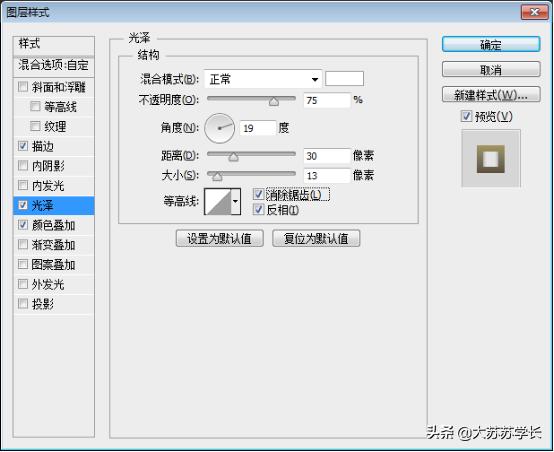Open the 颜色叠加 settings panel
This screenshot has width=554, height=452.
pyautogui.click(x=53, y=225)
